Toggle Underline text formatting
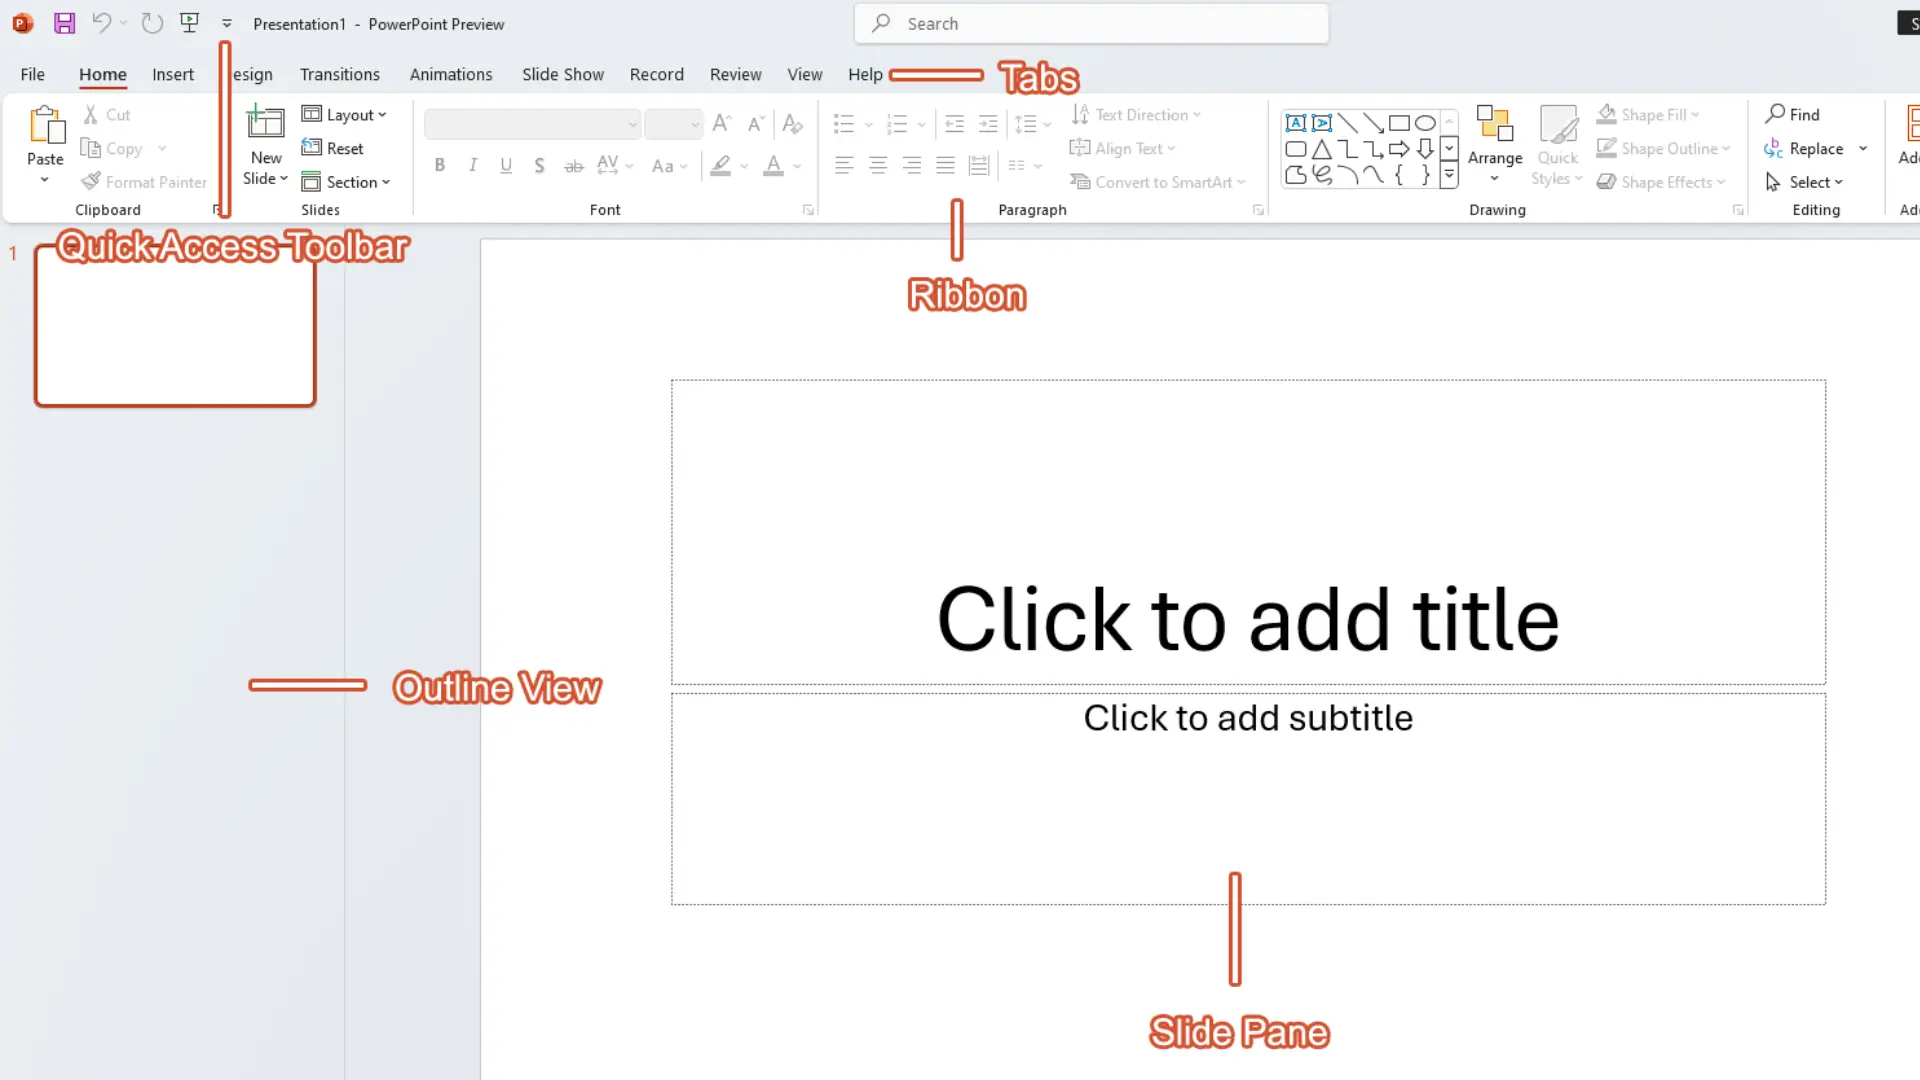This screenshot has width=1920, height=1080. pyautogui.click(x=506, y=166)
